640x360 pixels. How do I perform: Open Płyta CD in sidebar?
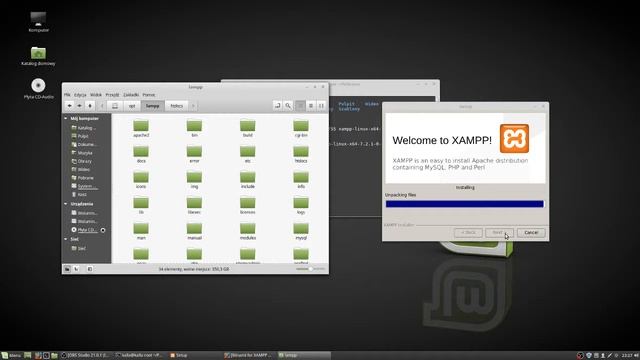pos(84,230)
